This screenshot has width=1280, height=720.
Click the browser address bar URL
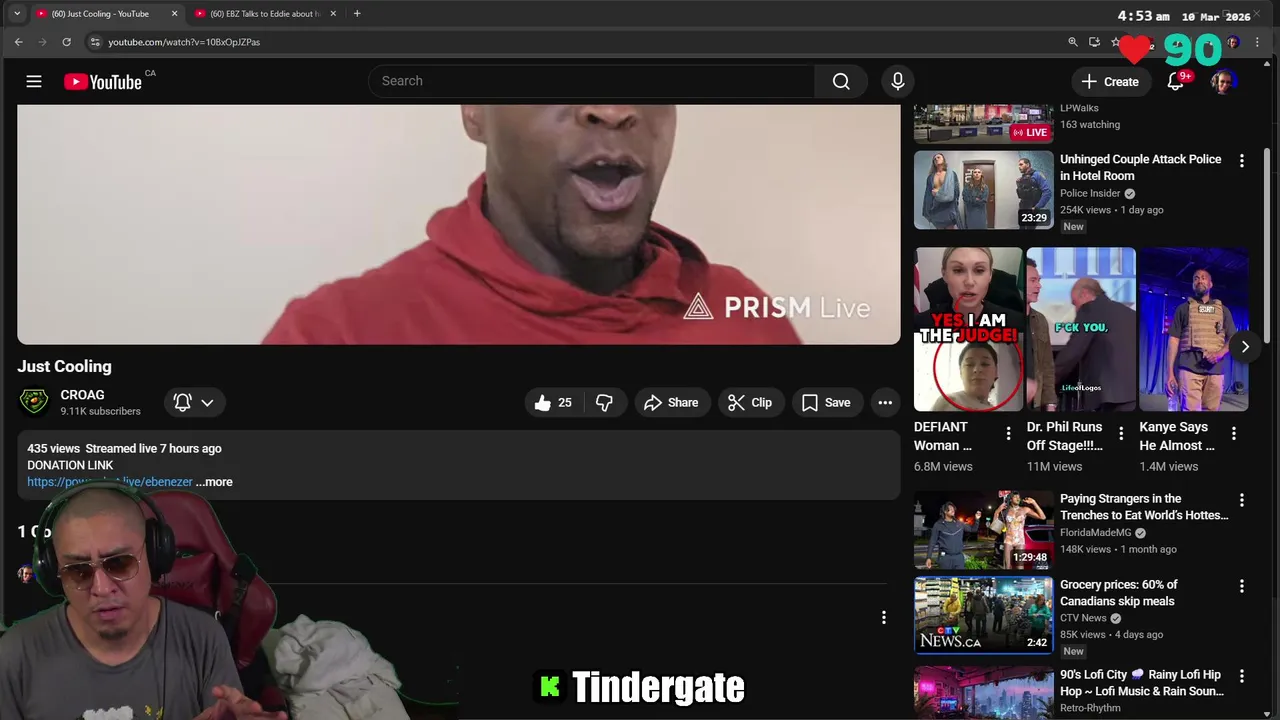pos(184,42)
